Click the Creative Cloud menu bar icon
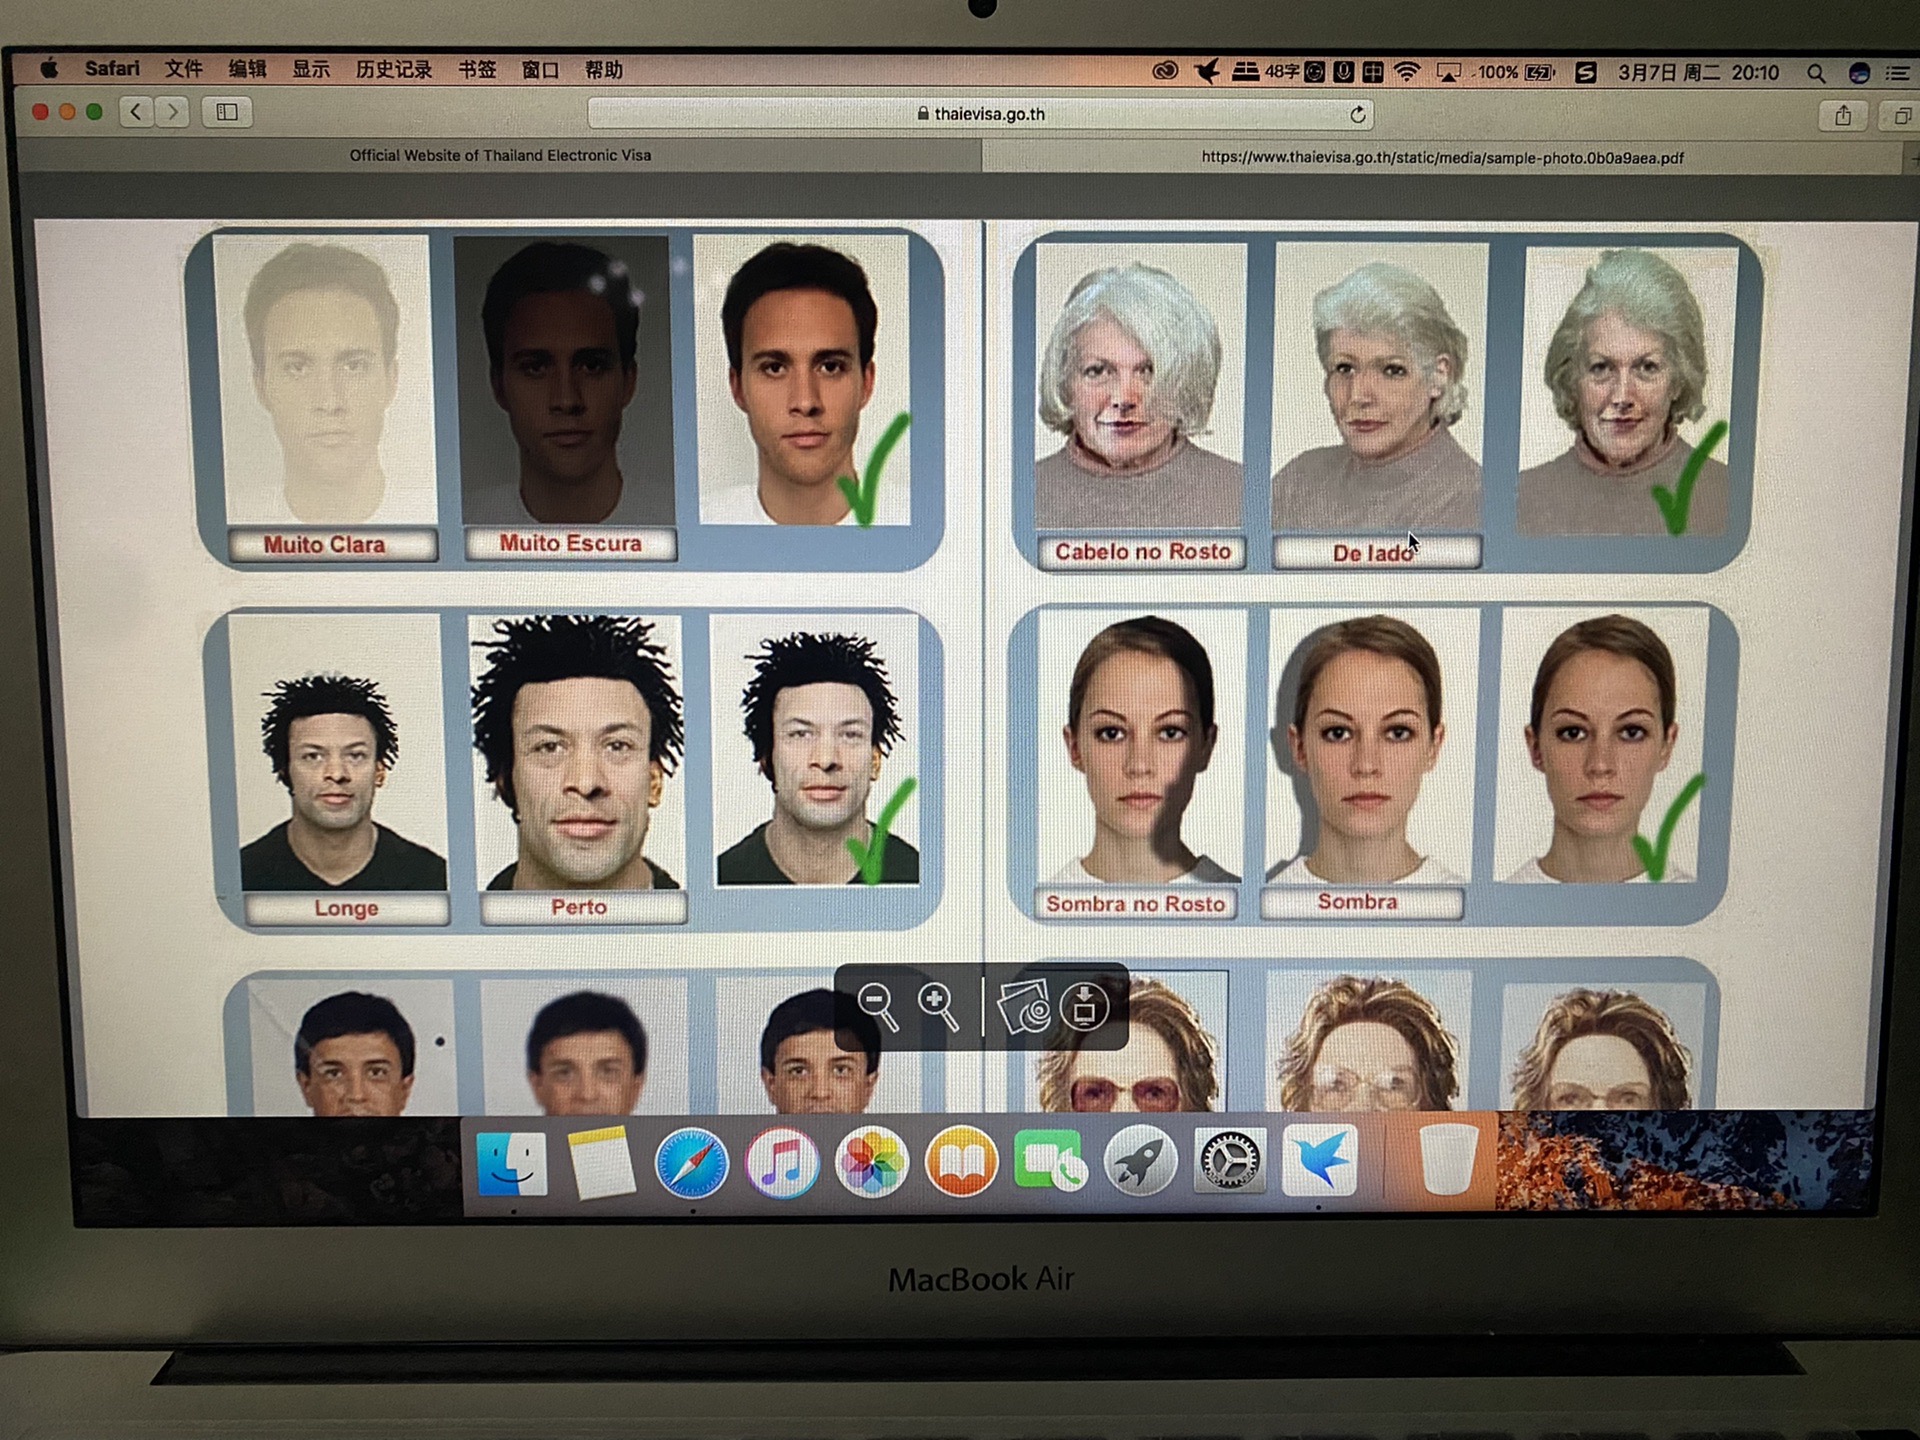 click(x=1165, y=72)
